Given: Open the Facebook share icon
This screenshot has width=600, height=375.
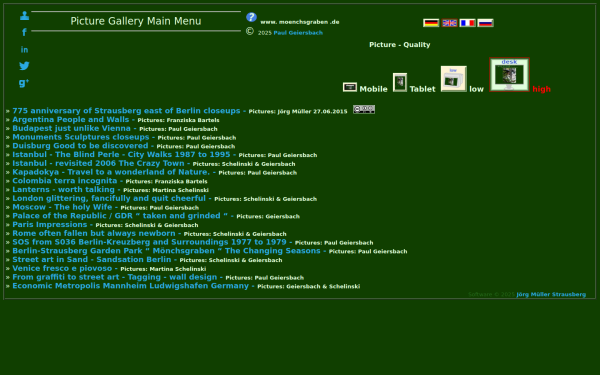Looking at the screenshot, I should [x=24, y=32].
